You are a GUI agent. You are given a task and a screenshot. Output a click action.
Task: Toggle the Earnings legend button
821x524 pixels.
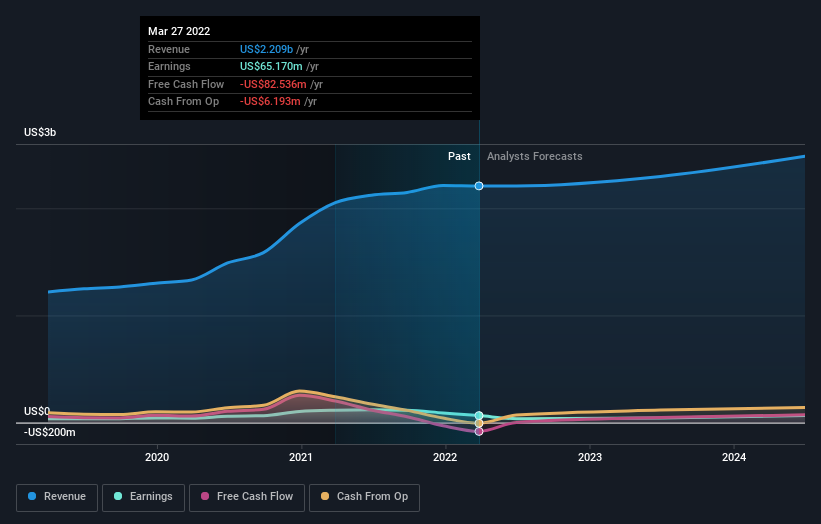[143, 497]
